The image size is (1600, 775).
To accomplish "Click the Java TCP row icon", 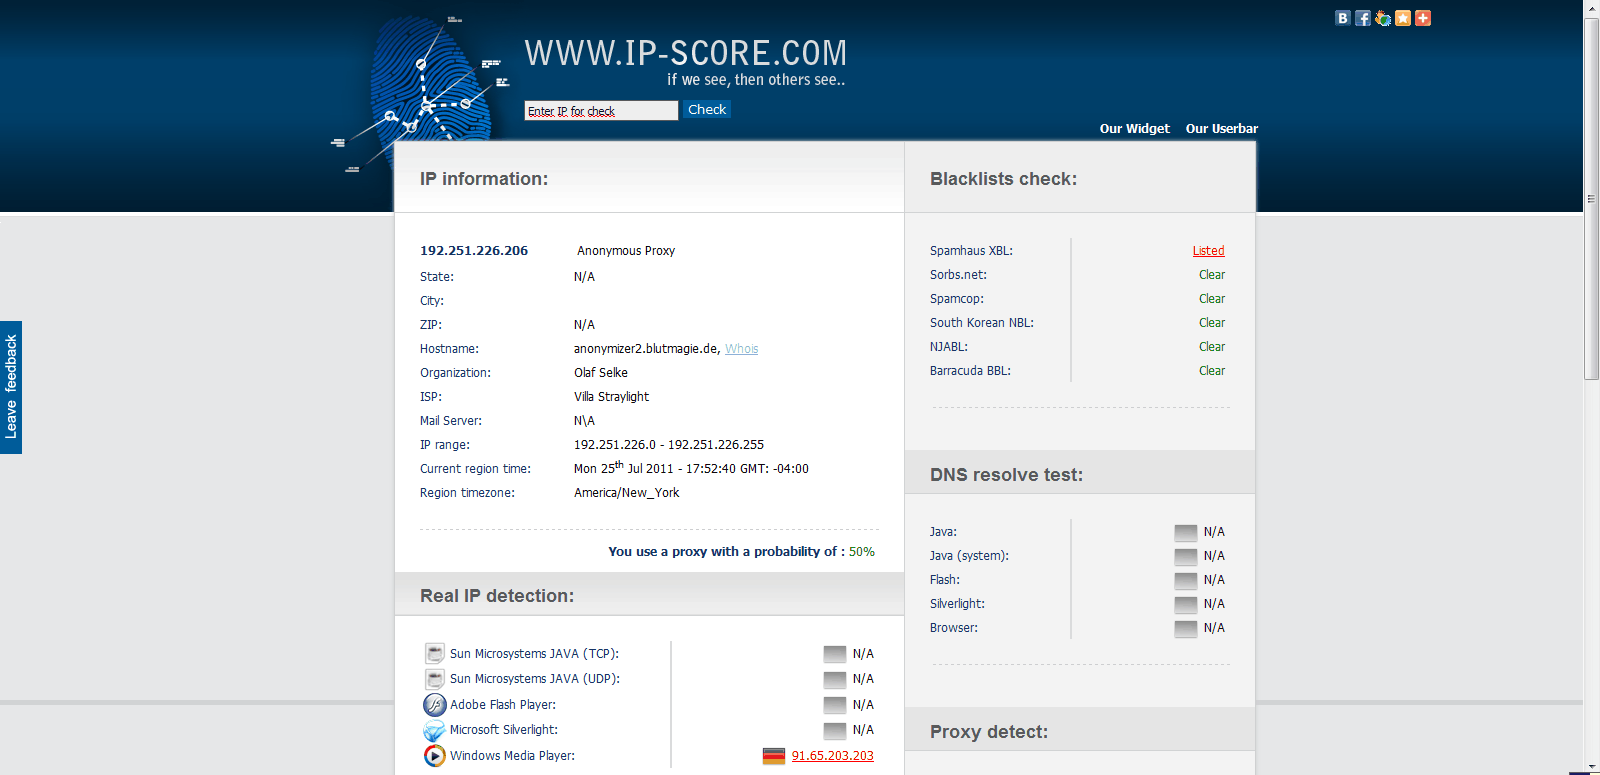I will click(435, 654).
